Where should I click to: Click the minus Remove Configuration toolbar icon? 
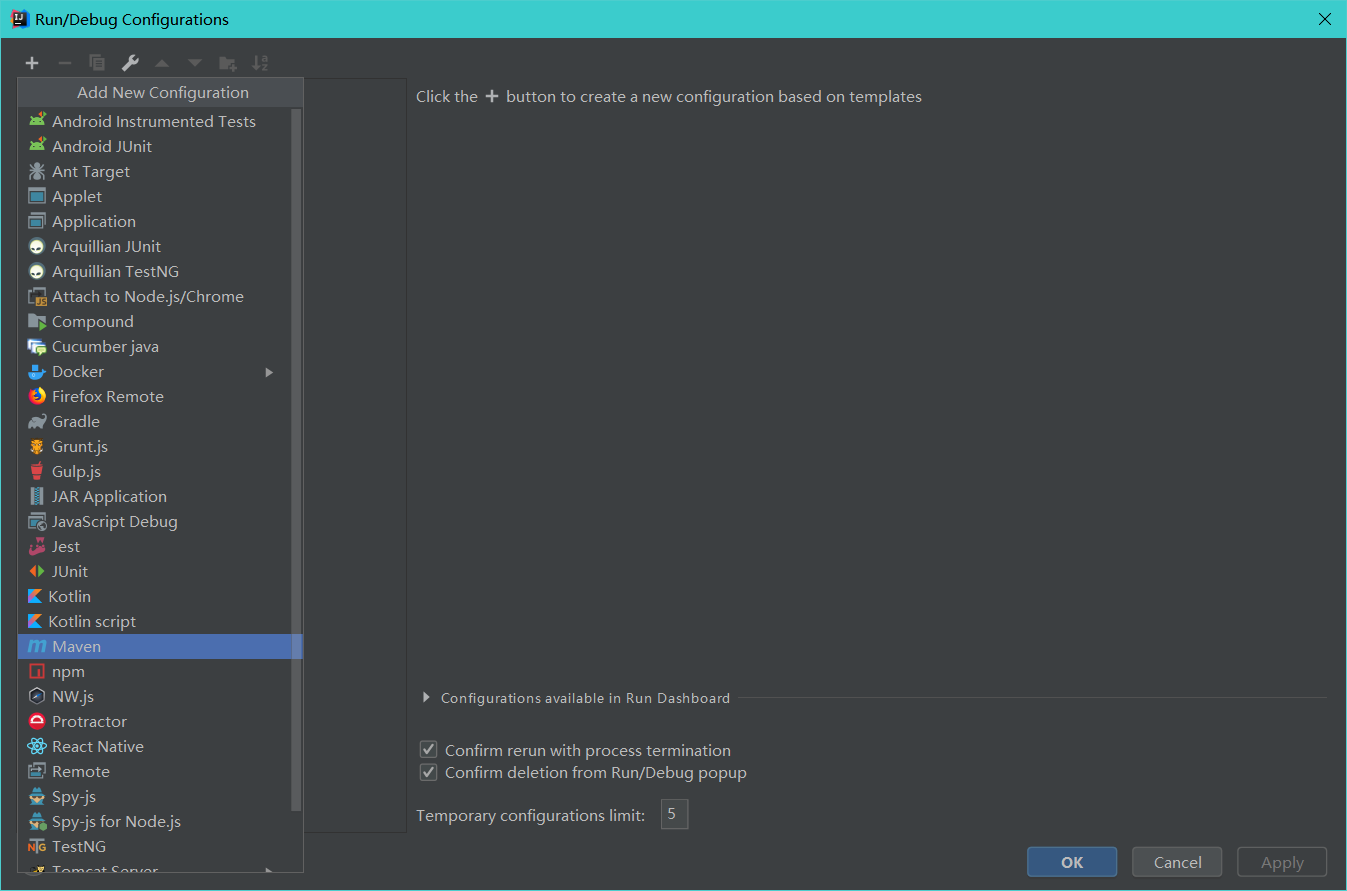(65, 63)
